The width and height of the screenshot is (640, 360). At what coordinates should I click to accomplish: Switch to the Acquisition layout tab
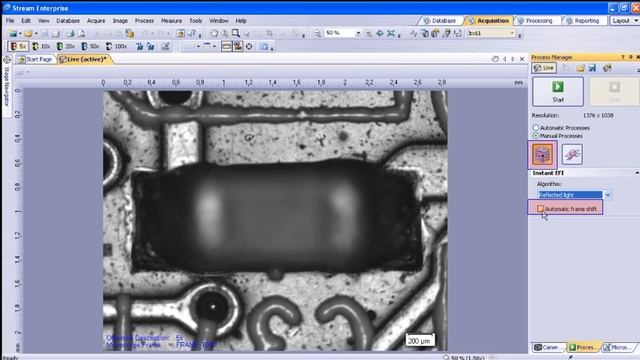489,20
